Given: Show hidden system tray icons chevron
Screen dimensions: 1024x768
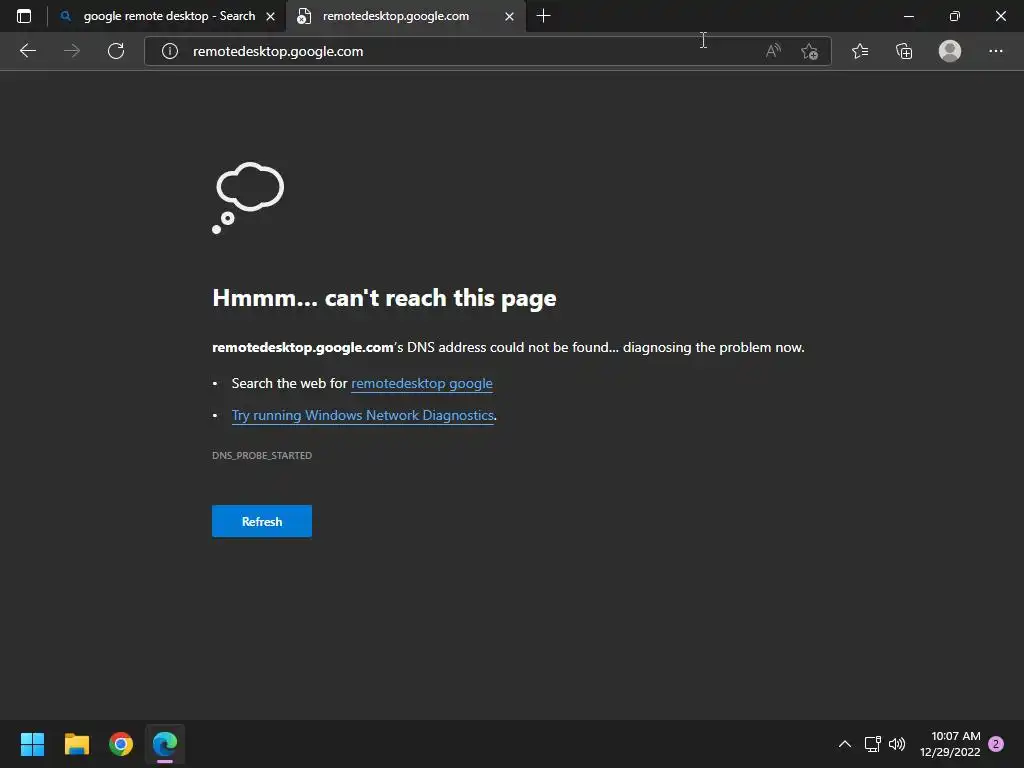Looking at the screenshot, I should (x=844, y=744).
